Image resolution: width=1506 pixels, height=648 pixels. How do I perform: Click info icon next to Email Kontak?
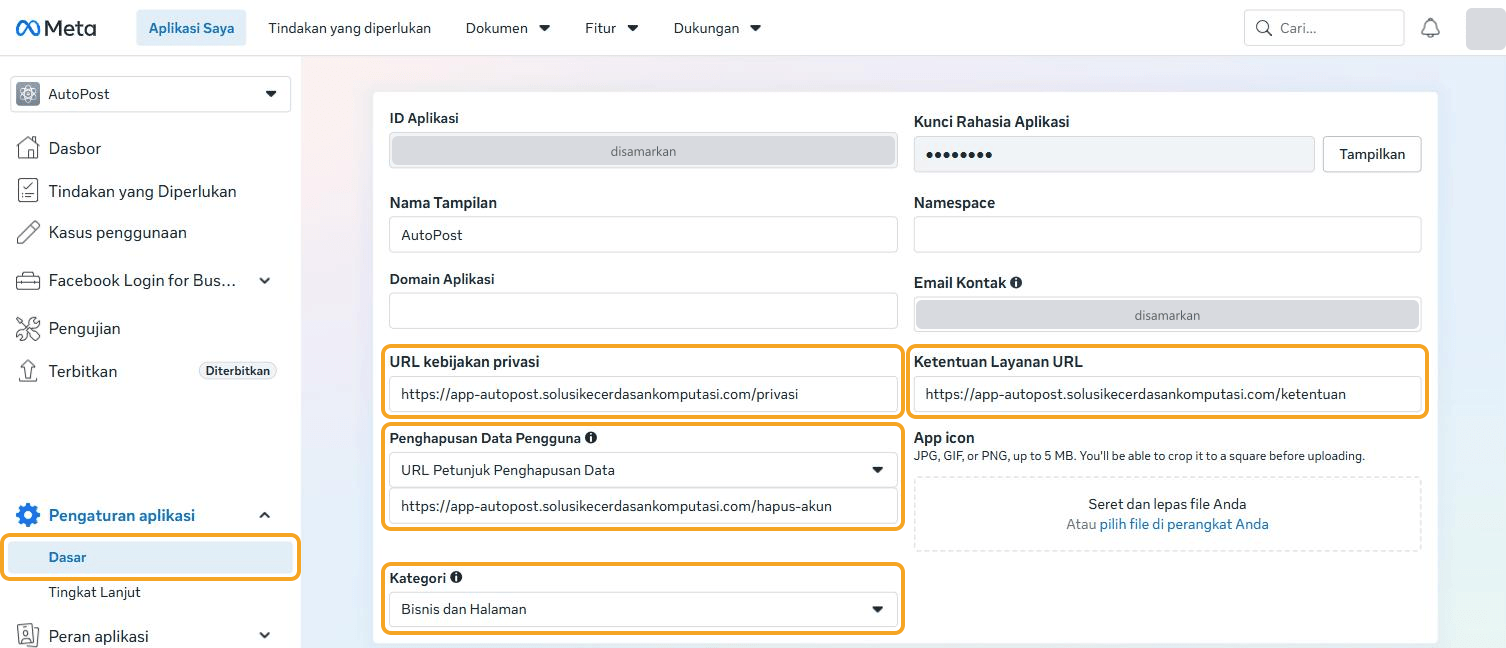[1016, 283]
